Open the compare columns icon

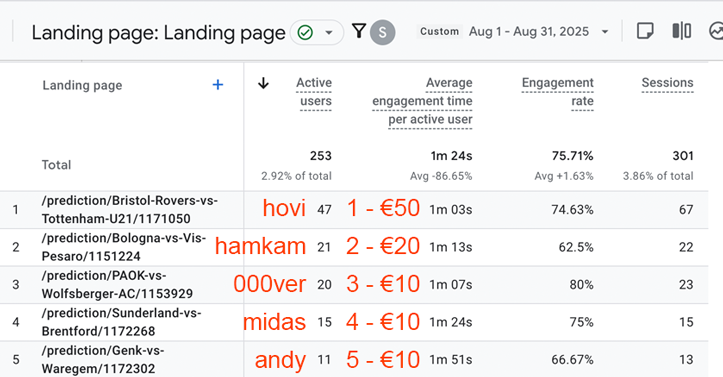(682, 31)
